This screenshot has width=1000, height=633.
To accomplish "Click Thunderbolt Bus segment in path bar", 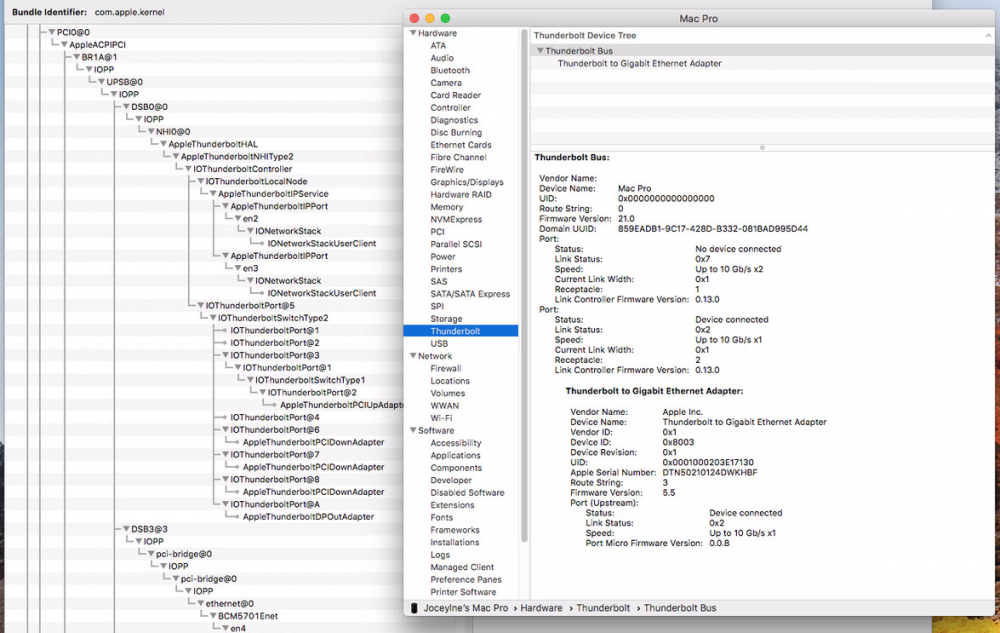I will [680, 608].
